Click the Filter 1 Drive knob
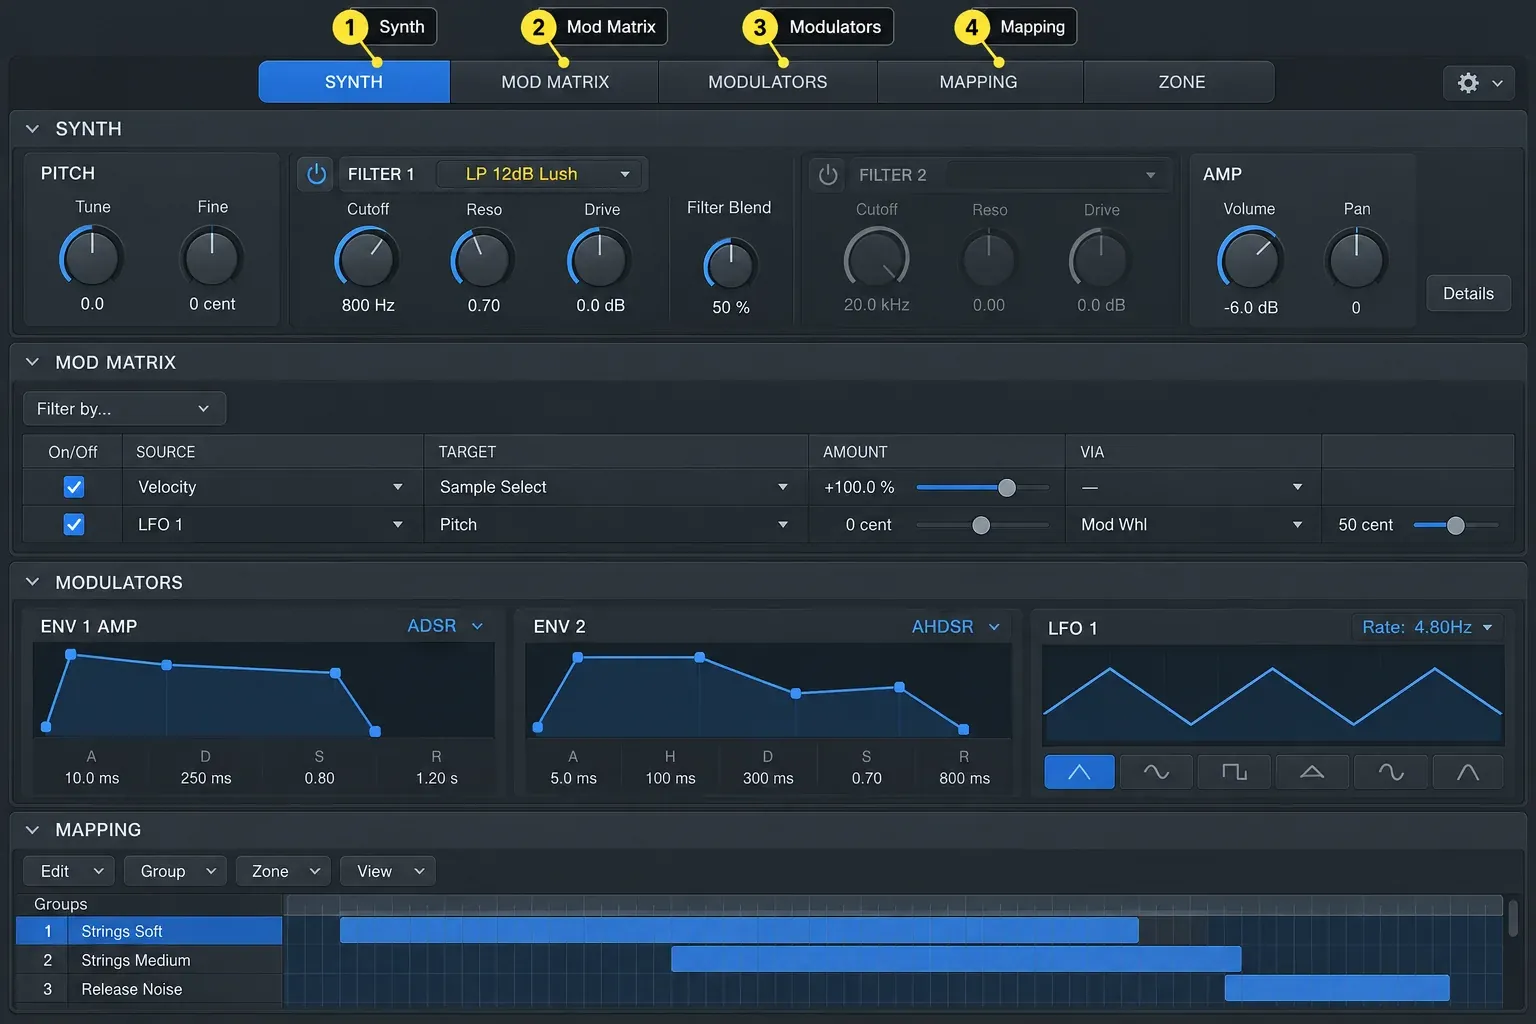The image size is (1536, 1024). click(x=599, y=259)
